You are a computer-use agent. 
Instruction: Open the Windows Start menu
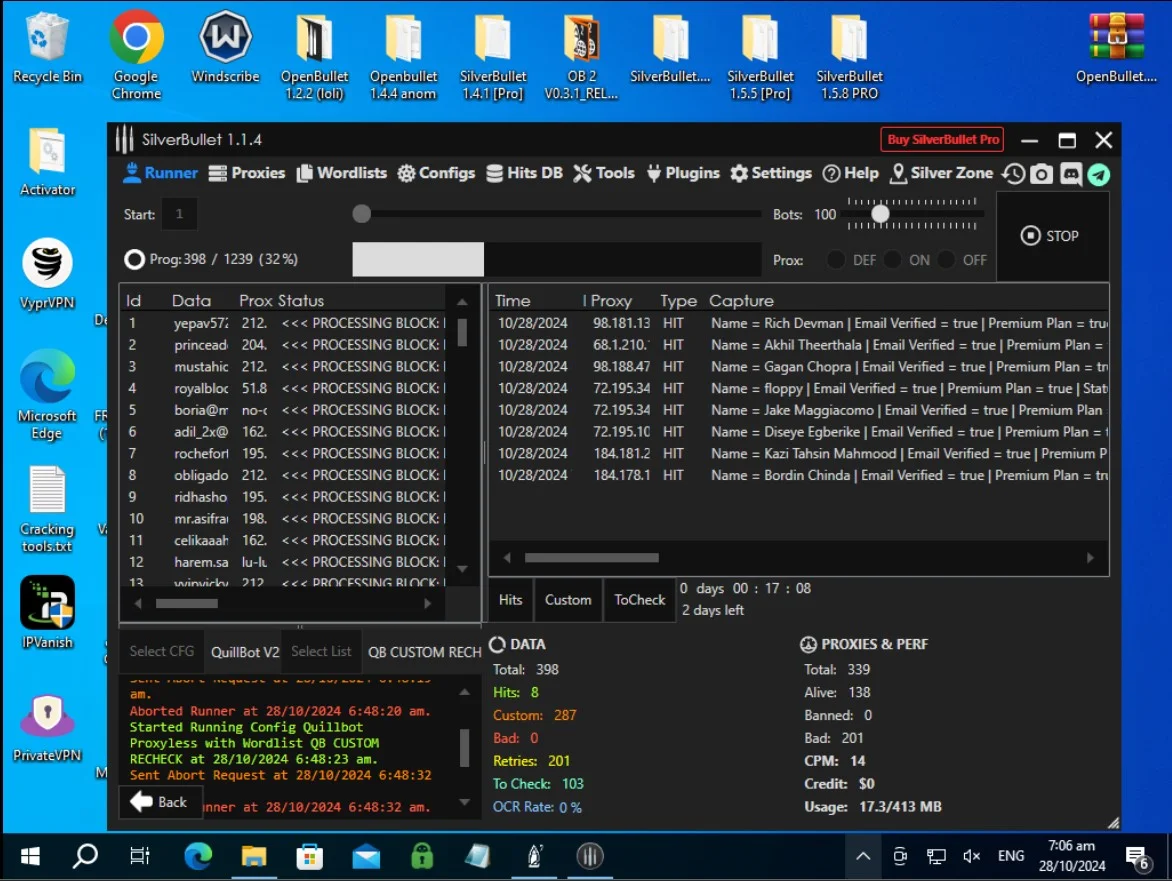pyautogui.click(x=30, y=856)
